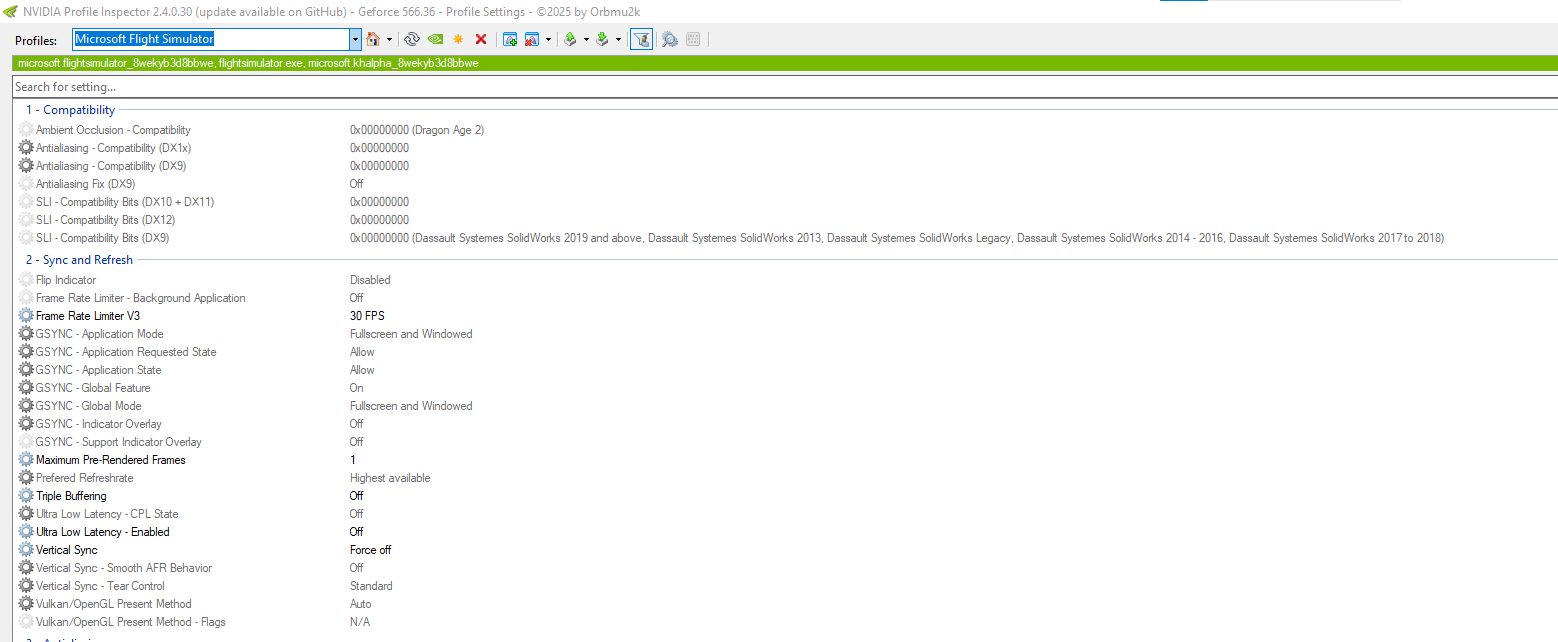The image size is (1558, 642).
Task: Click the Disabled value for Flip Indicator
Action: click(x=370, y=280)
